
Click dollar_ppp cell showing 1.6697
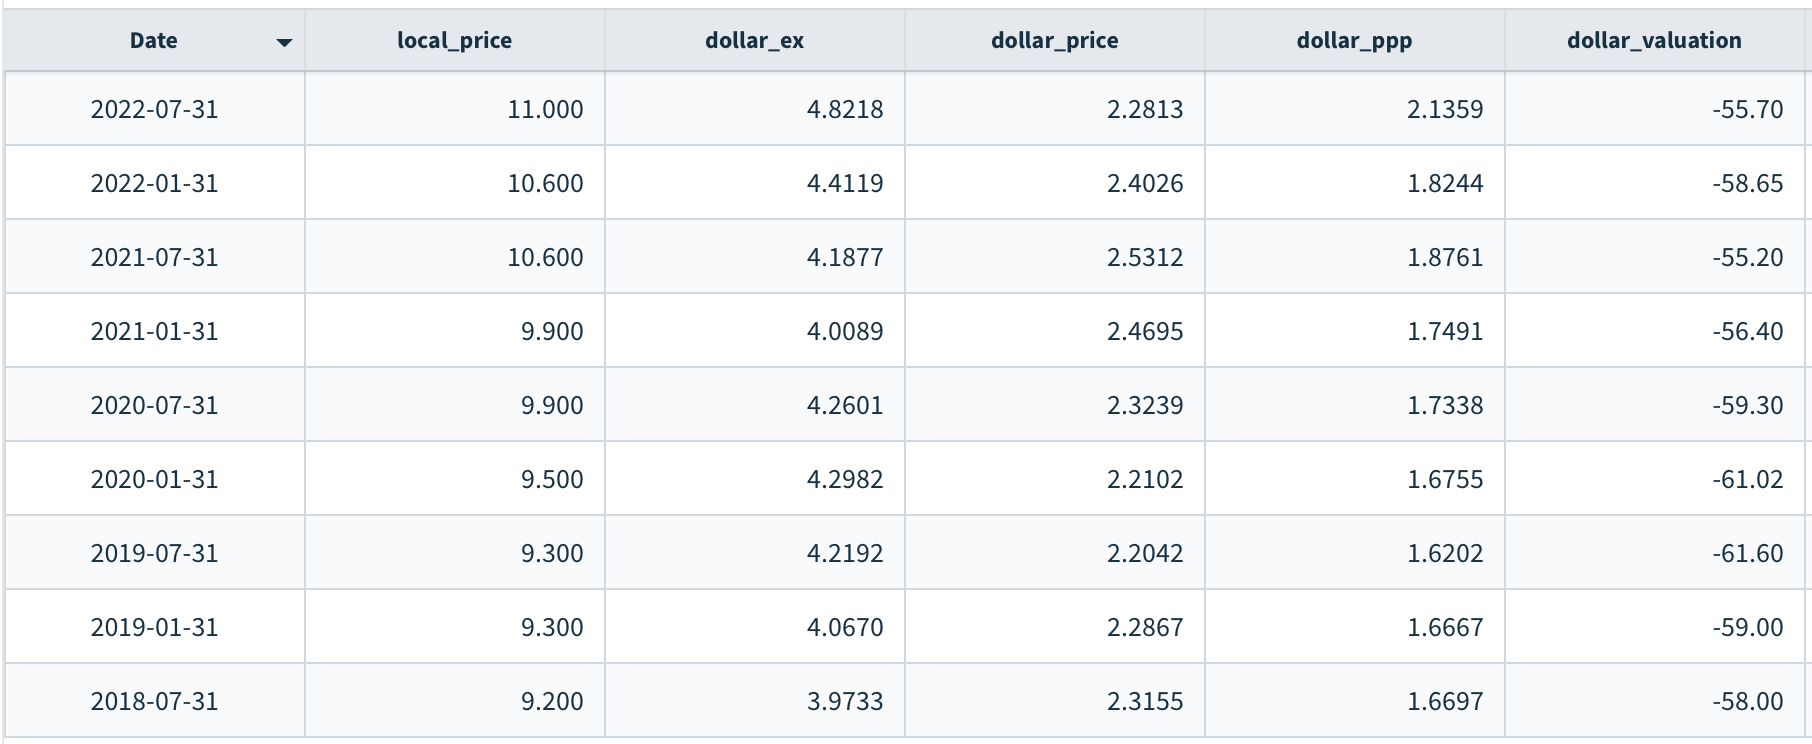(x=1445, y=701)
